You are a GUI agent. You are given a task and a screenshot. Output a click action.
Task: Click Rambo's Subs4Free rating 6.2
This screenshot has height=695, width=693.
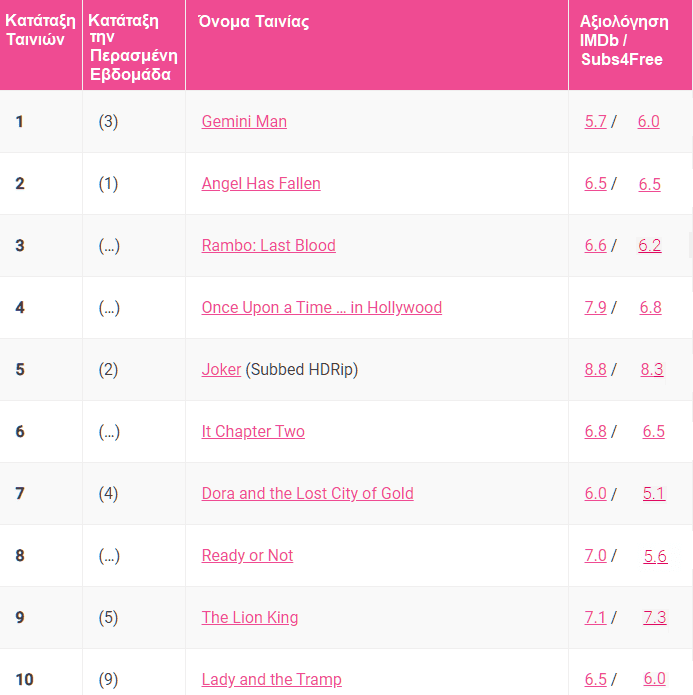click(650, 245)
